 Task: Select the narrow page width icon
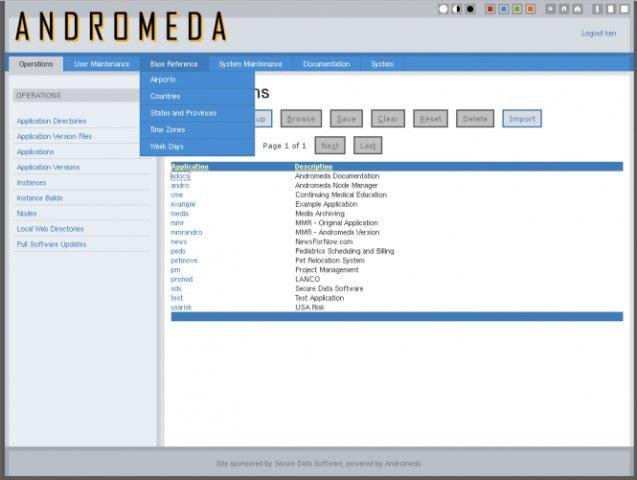coord(598,9)
